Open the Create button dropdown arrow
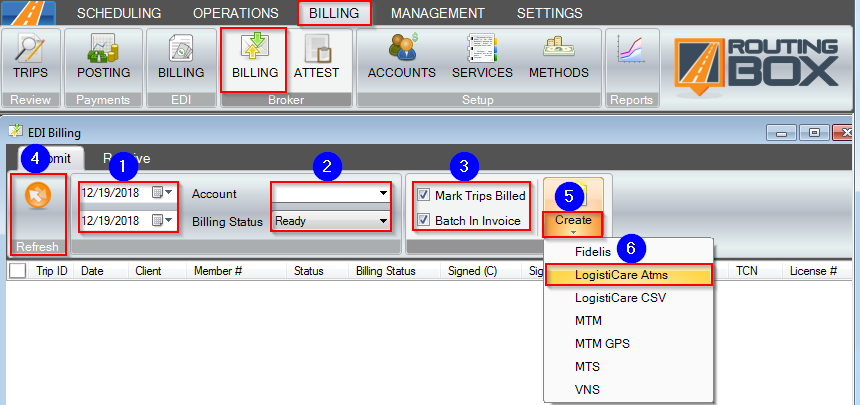The width and height of the screenshot is (860, 405). click(573, 233)
